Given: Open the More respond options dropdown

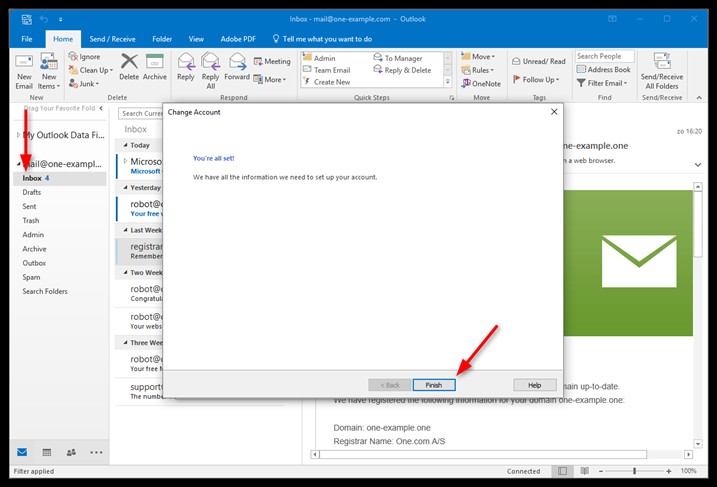Looking at the screenshot, I should pos(270,79).
